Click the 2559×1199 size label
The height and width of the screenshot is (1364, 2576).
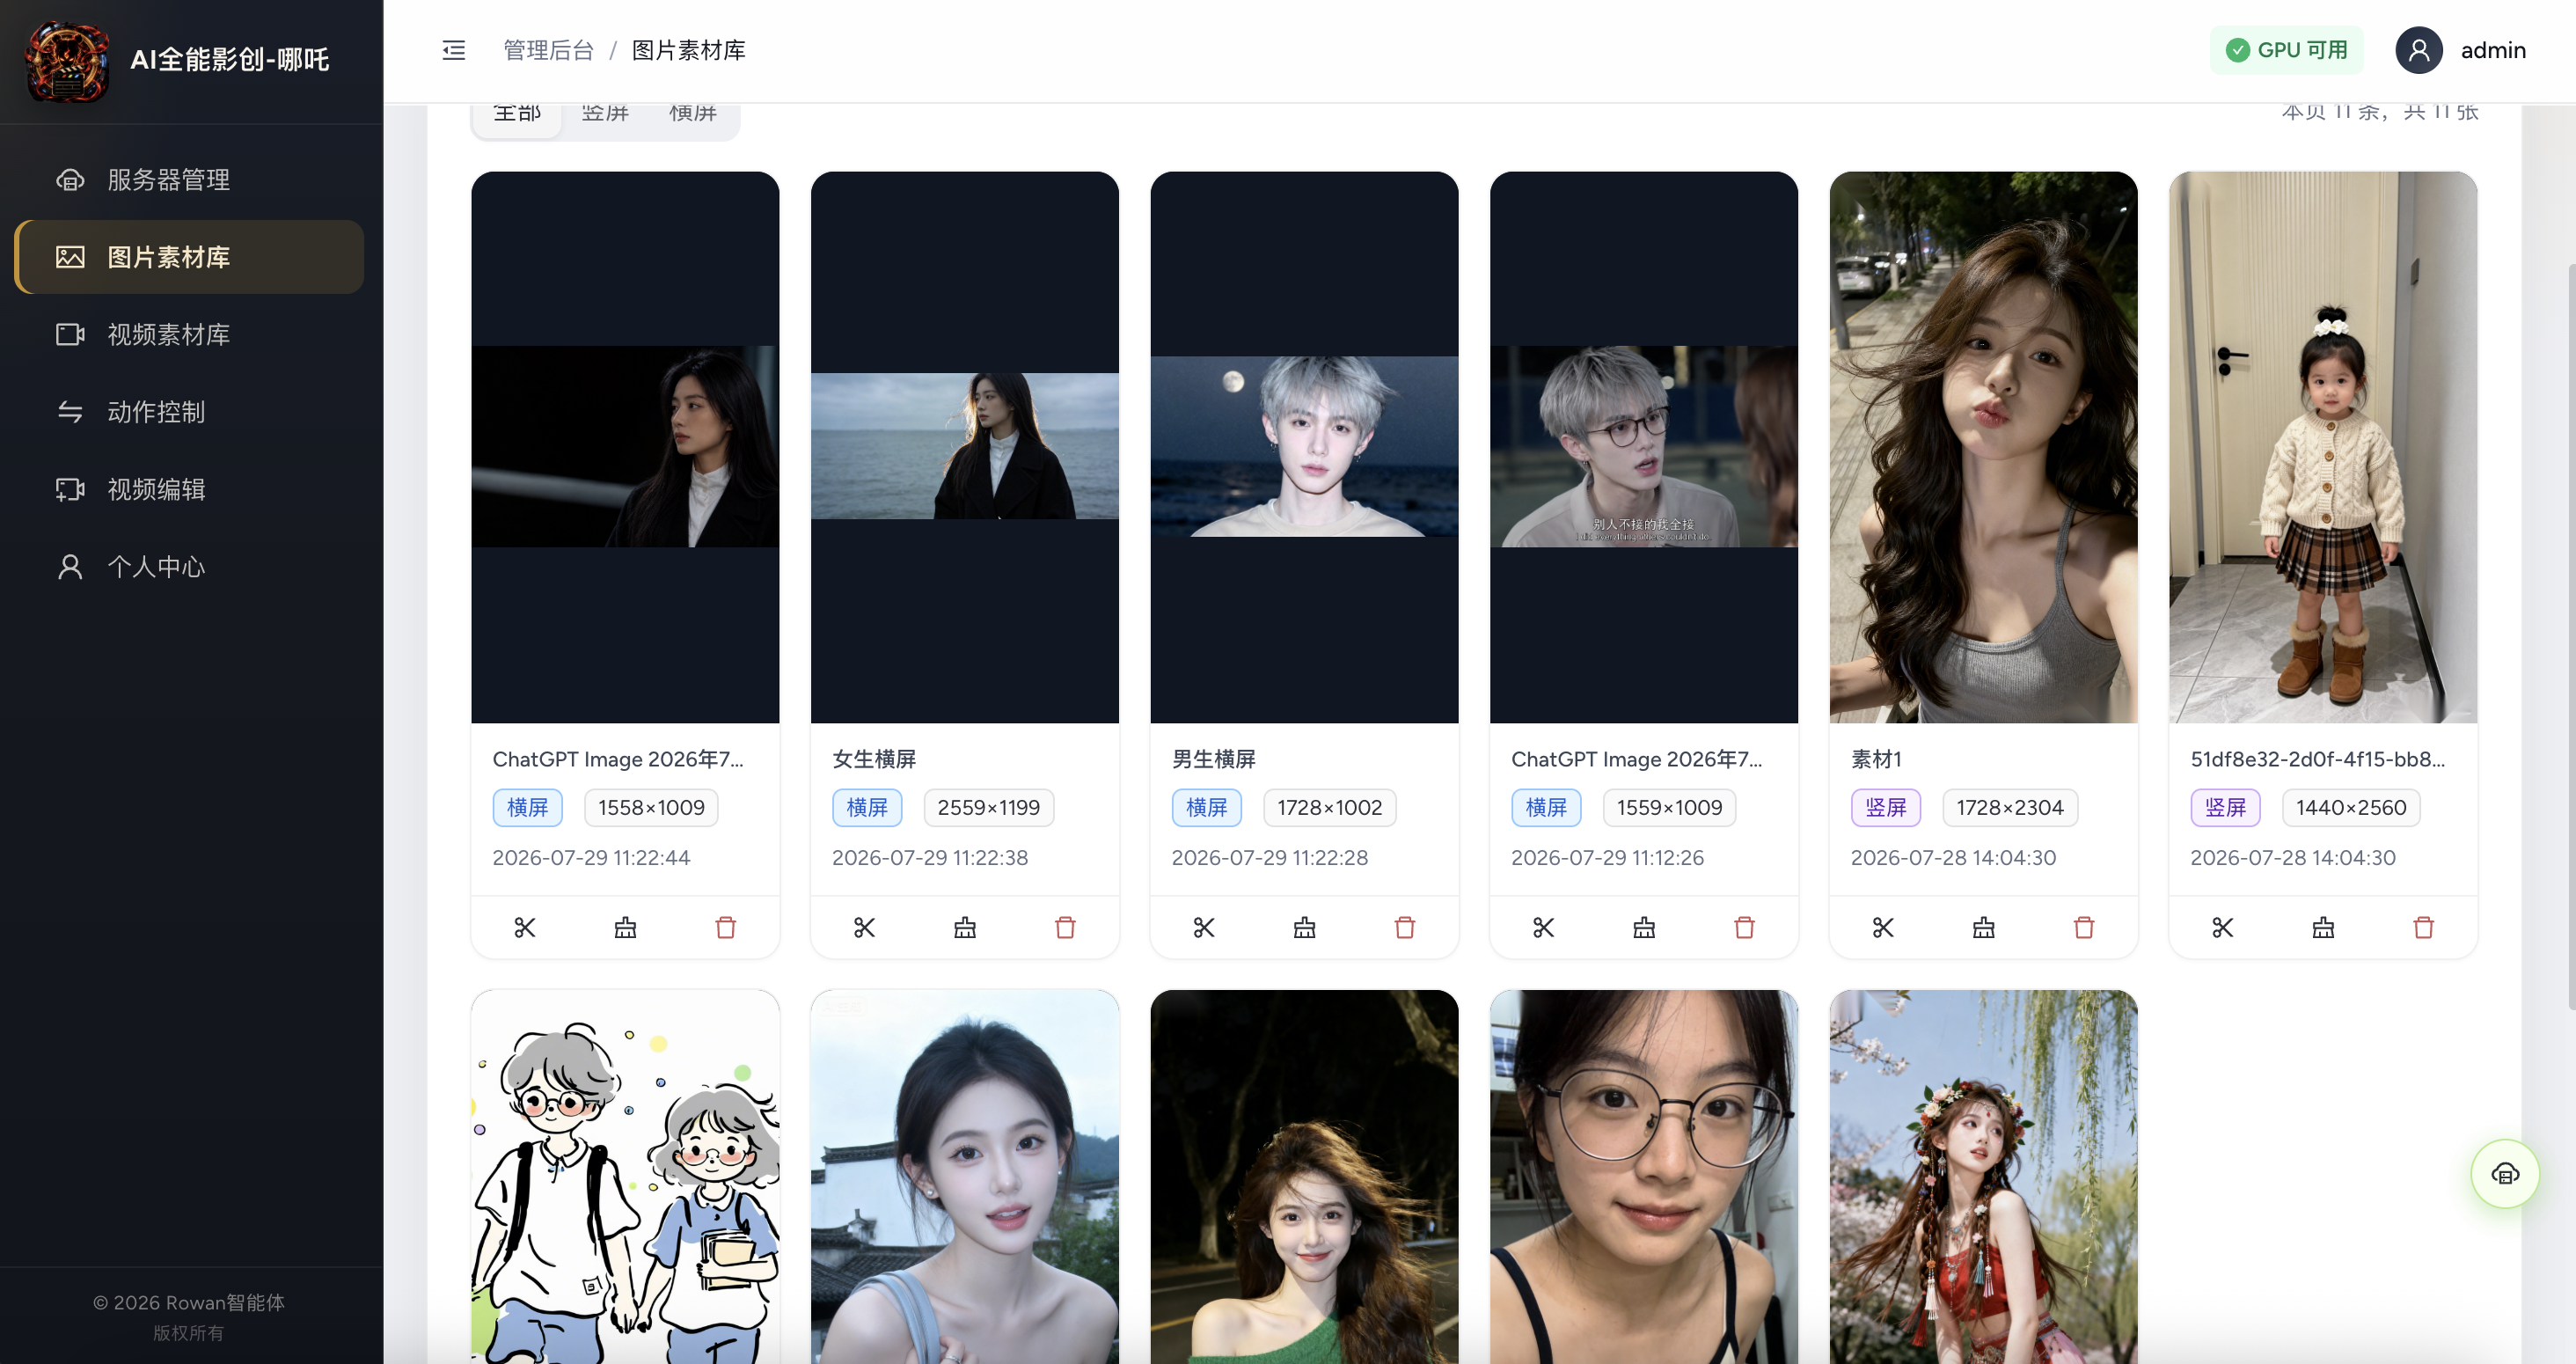coord(989,808)
